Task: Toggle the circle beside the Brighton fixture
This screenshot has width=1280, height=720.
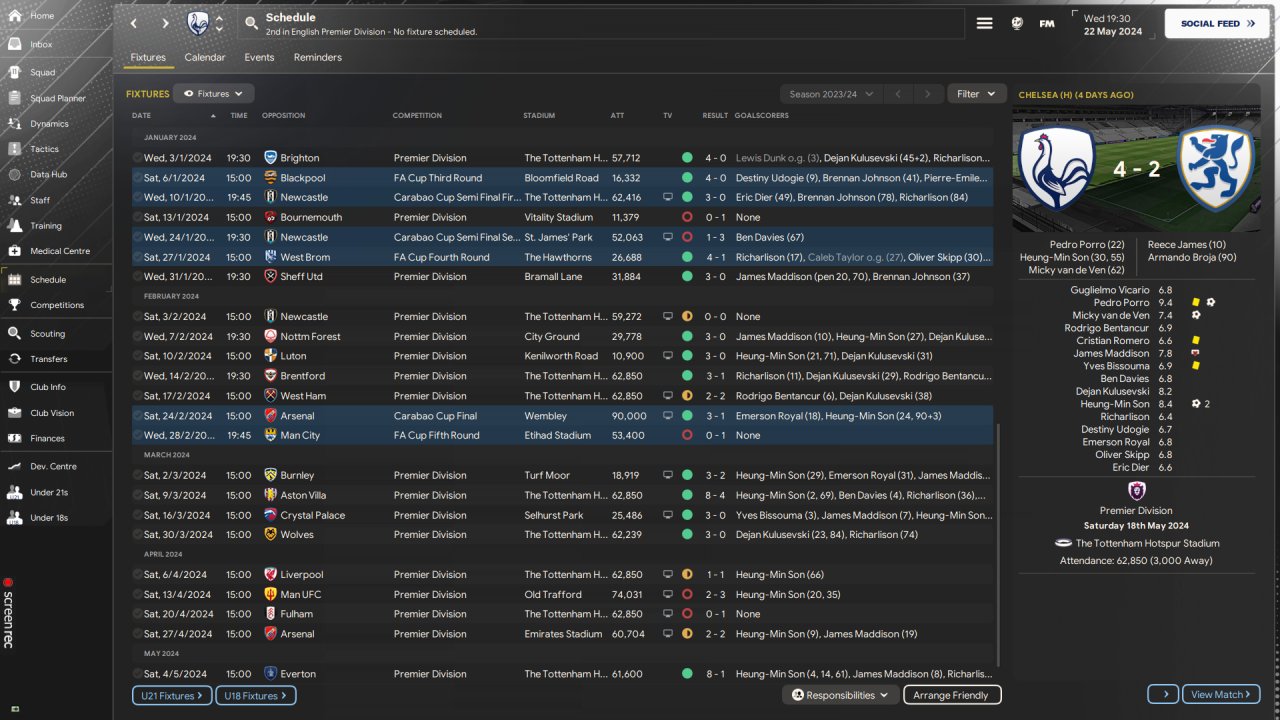Action: (138, 158)
